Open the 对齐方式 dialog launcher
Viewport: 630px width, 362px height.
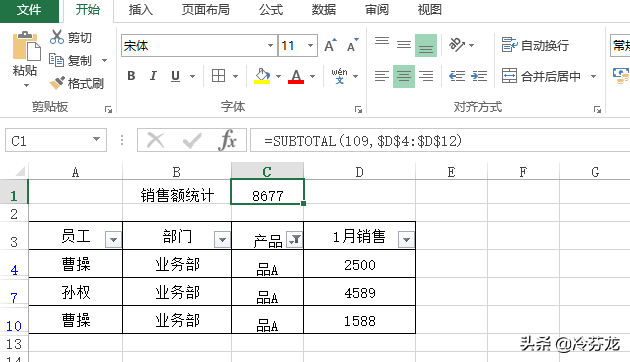pyautogui.click(x=597, y=109)
